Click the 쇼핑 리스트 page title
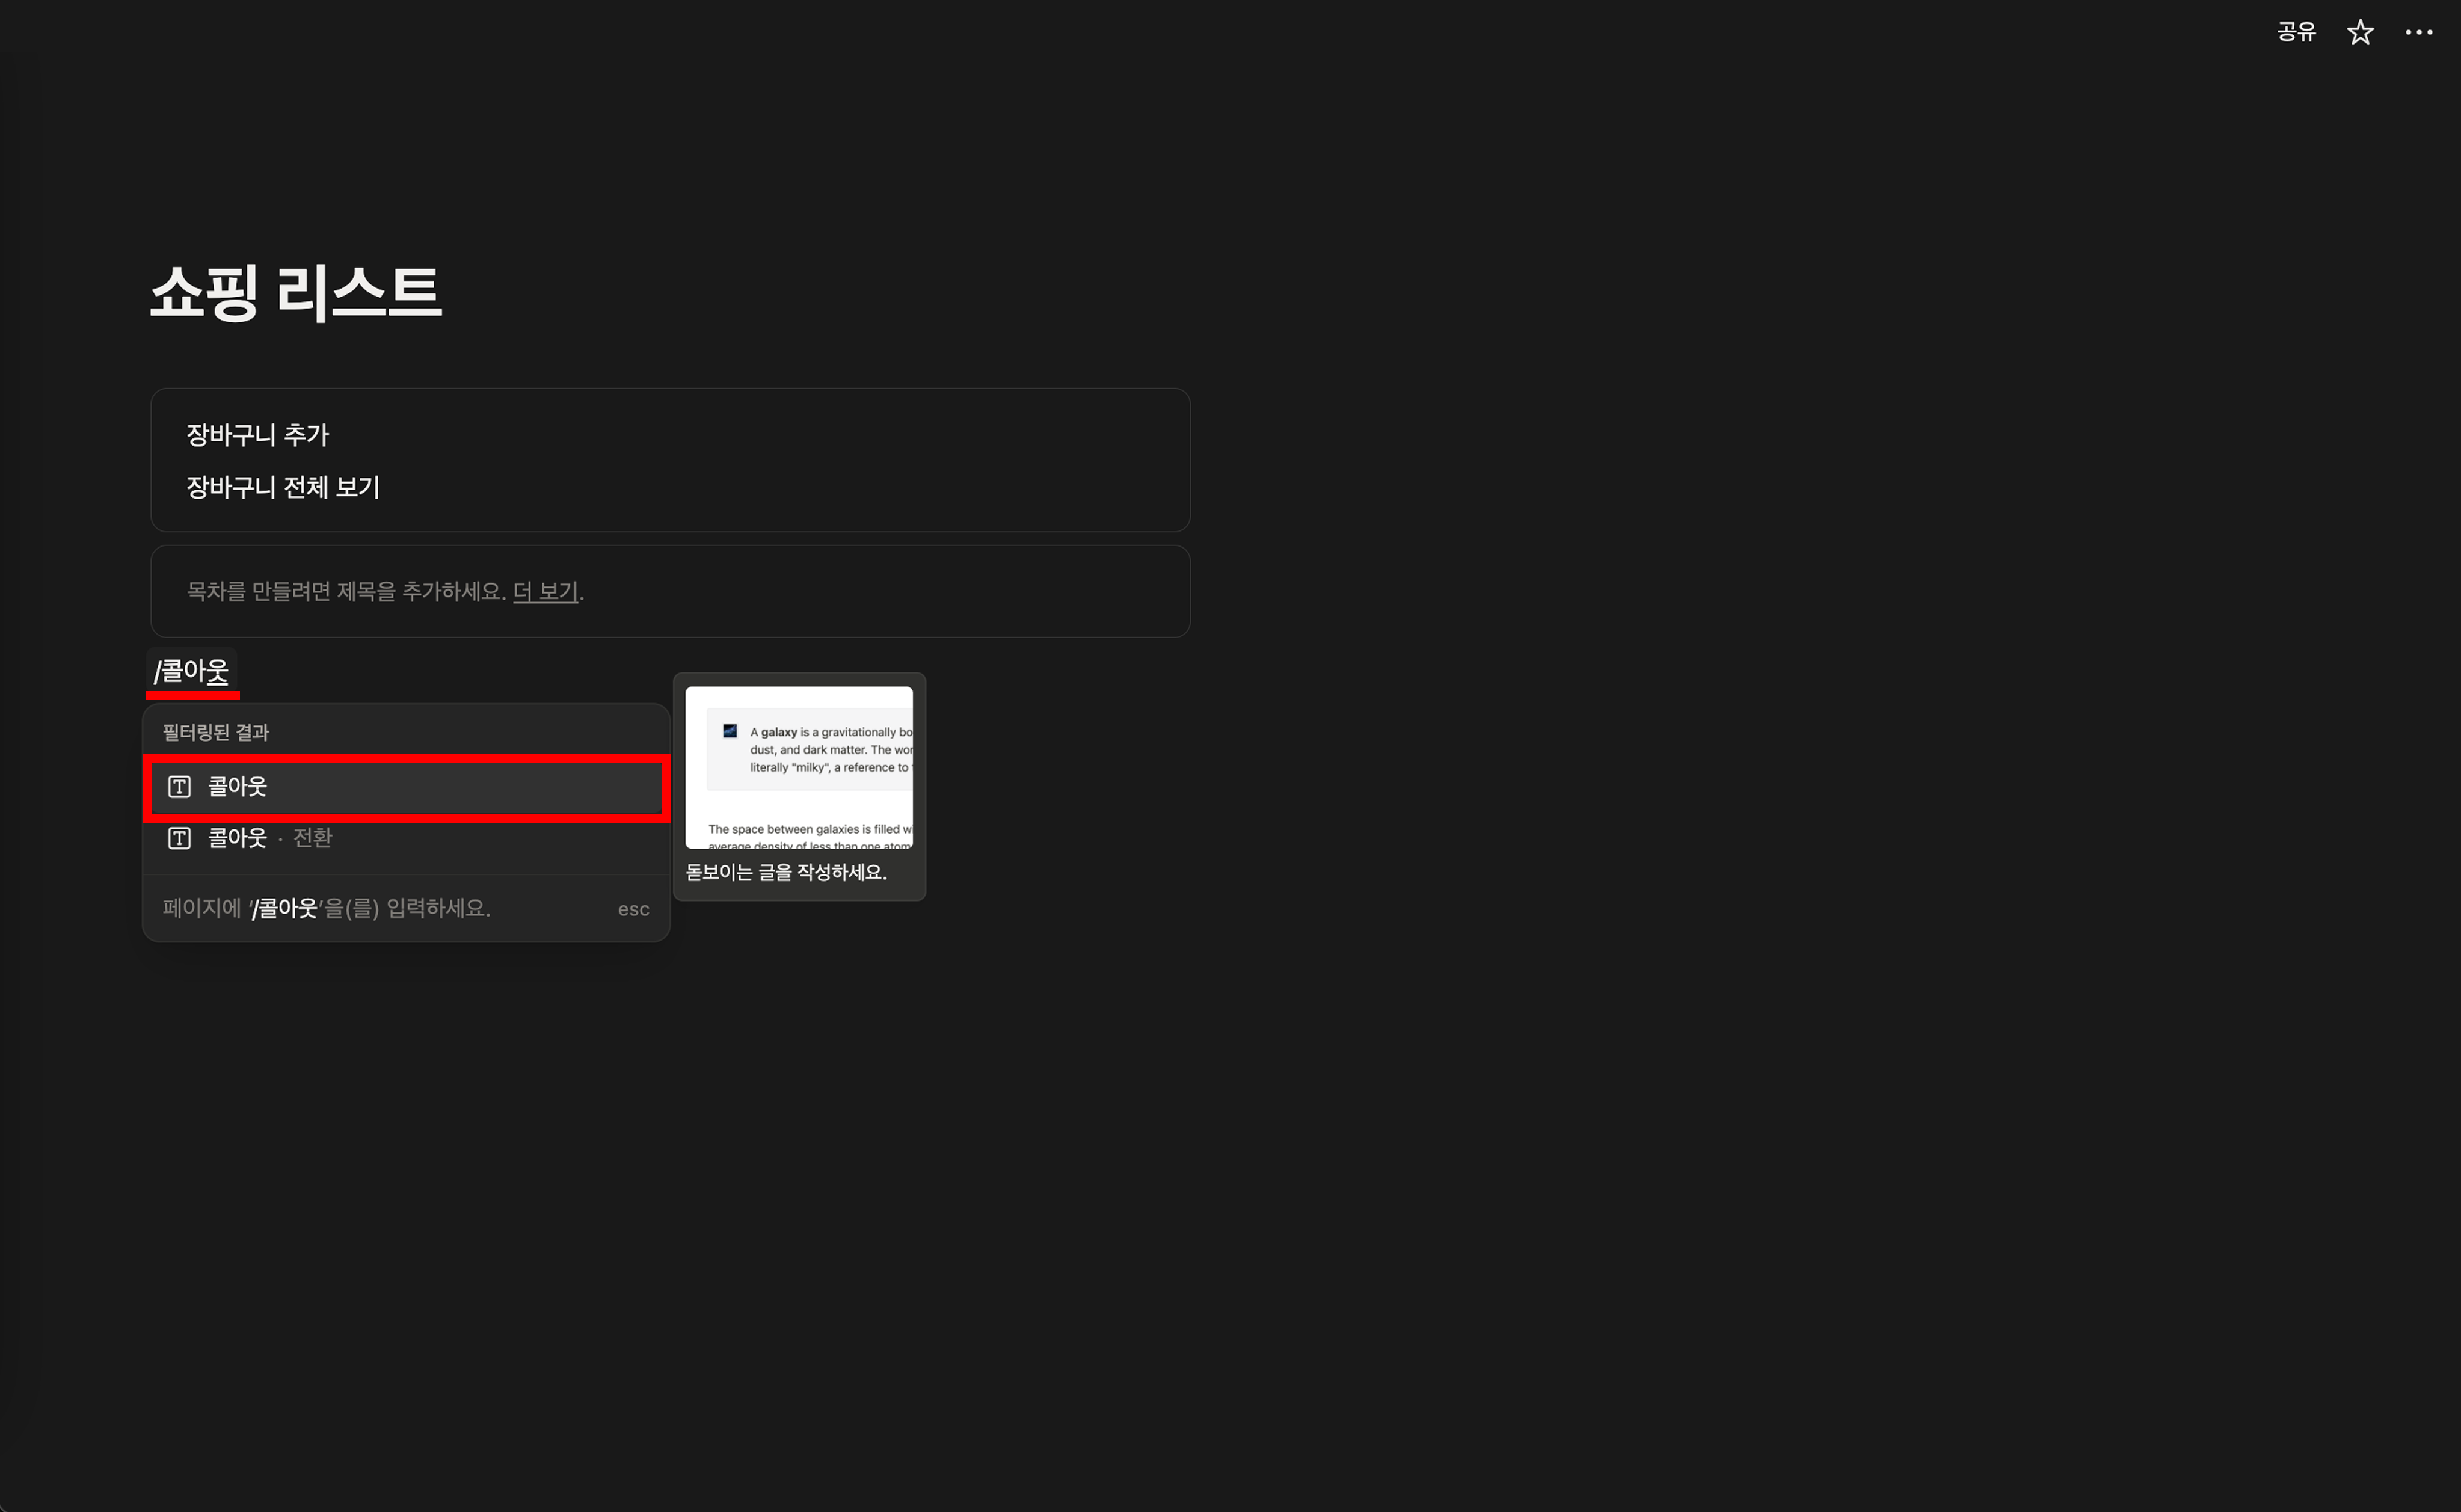 pos(295,293)
